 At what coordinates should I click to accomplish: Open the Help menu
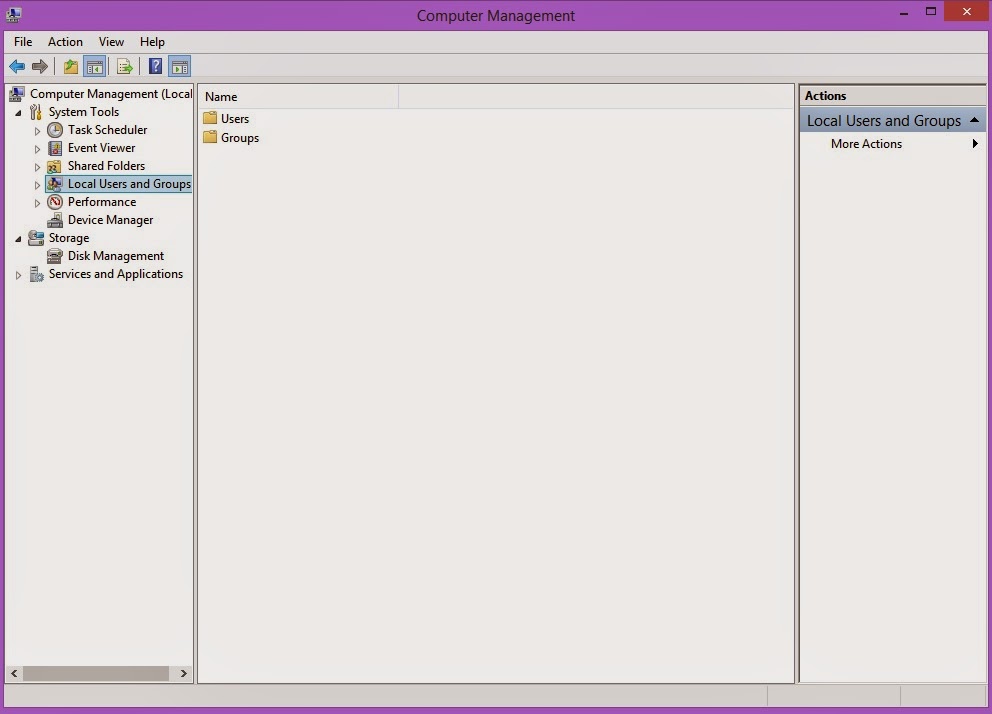pos(152,42)
